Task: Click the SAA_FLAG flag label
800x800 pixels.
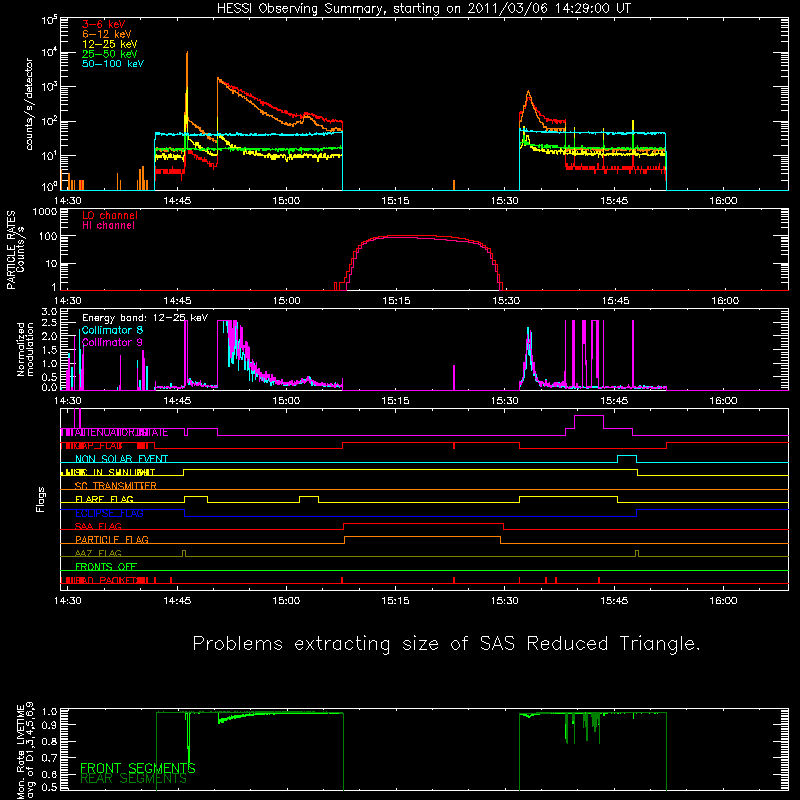Action: [x=98, y=527]
